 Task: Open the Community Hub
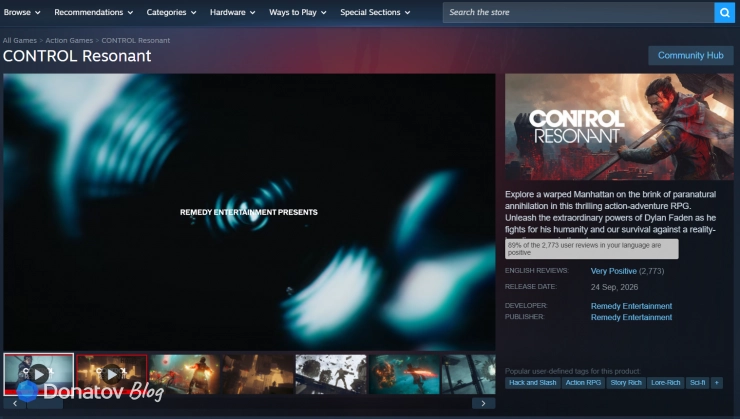pos(690,55)
